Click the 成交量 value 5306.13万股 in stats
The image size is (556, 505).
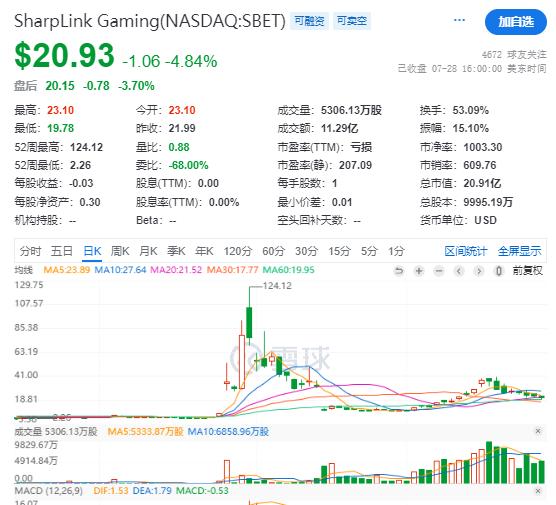(x=351, y=110)
